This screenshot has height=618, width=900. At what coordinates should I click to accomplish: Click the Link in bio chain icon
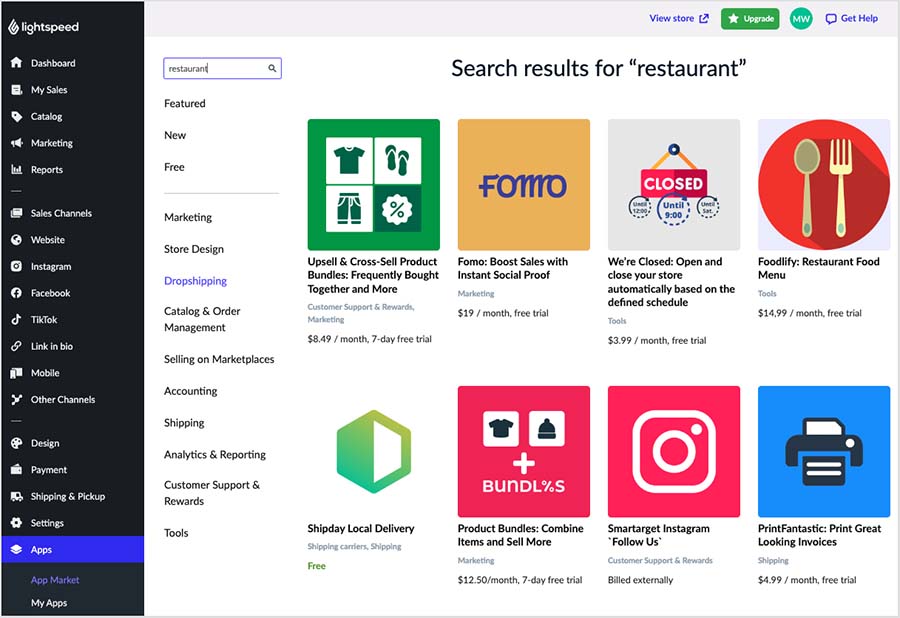(16, 346)
